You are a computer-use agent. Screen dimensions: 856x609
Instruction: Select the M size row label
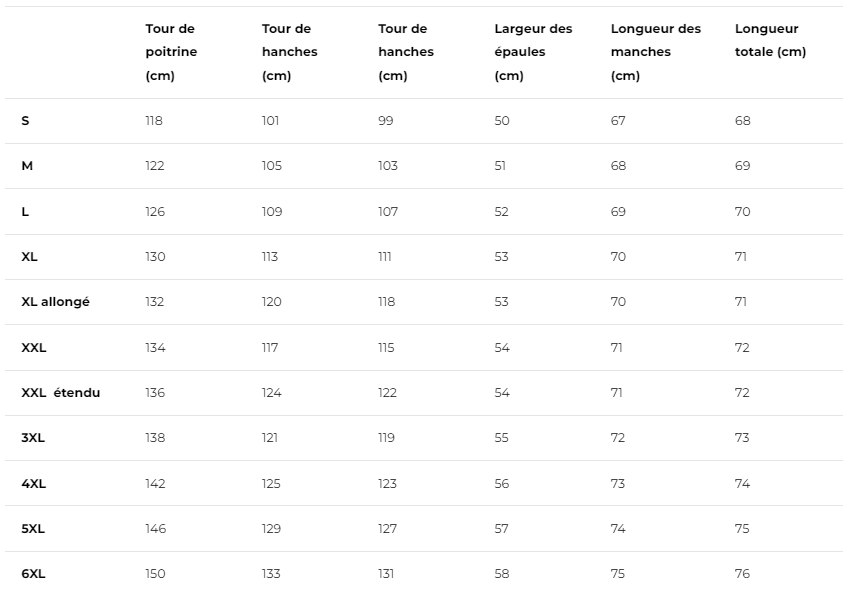point(27,166)
